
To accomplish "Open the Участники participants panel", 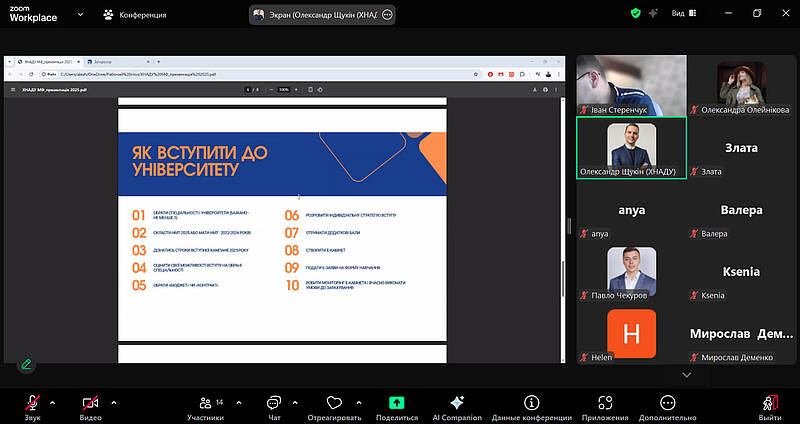I will click(x=205, y=403).
